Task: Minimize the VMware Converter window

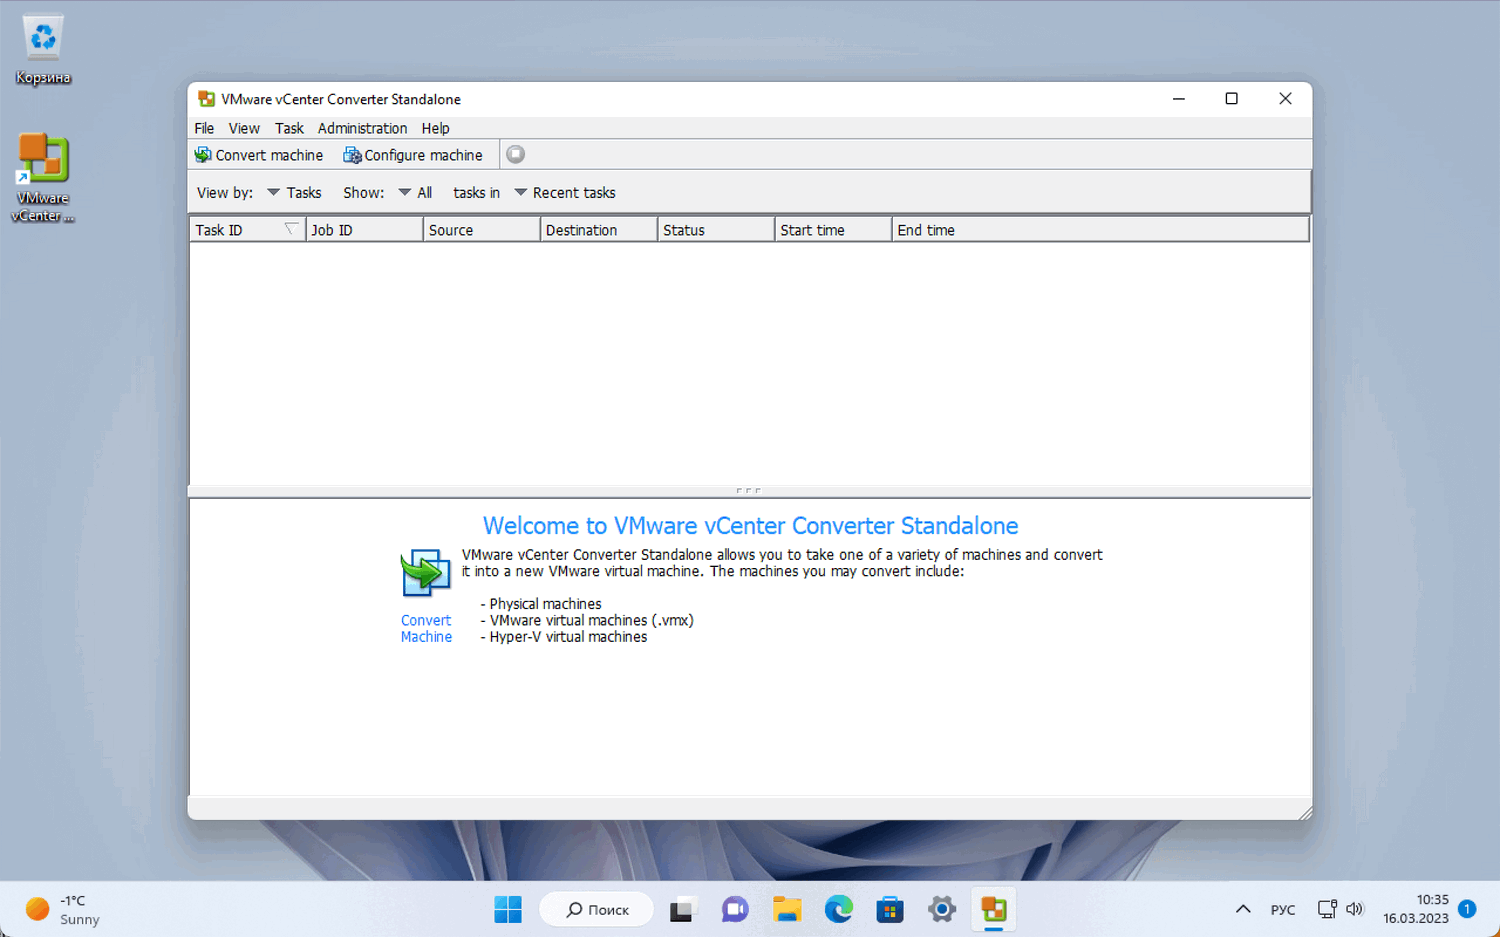Action: (x=1179, y=99)
